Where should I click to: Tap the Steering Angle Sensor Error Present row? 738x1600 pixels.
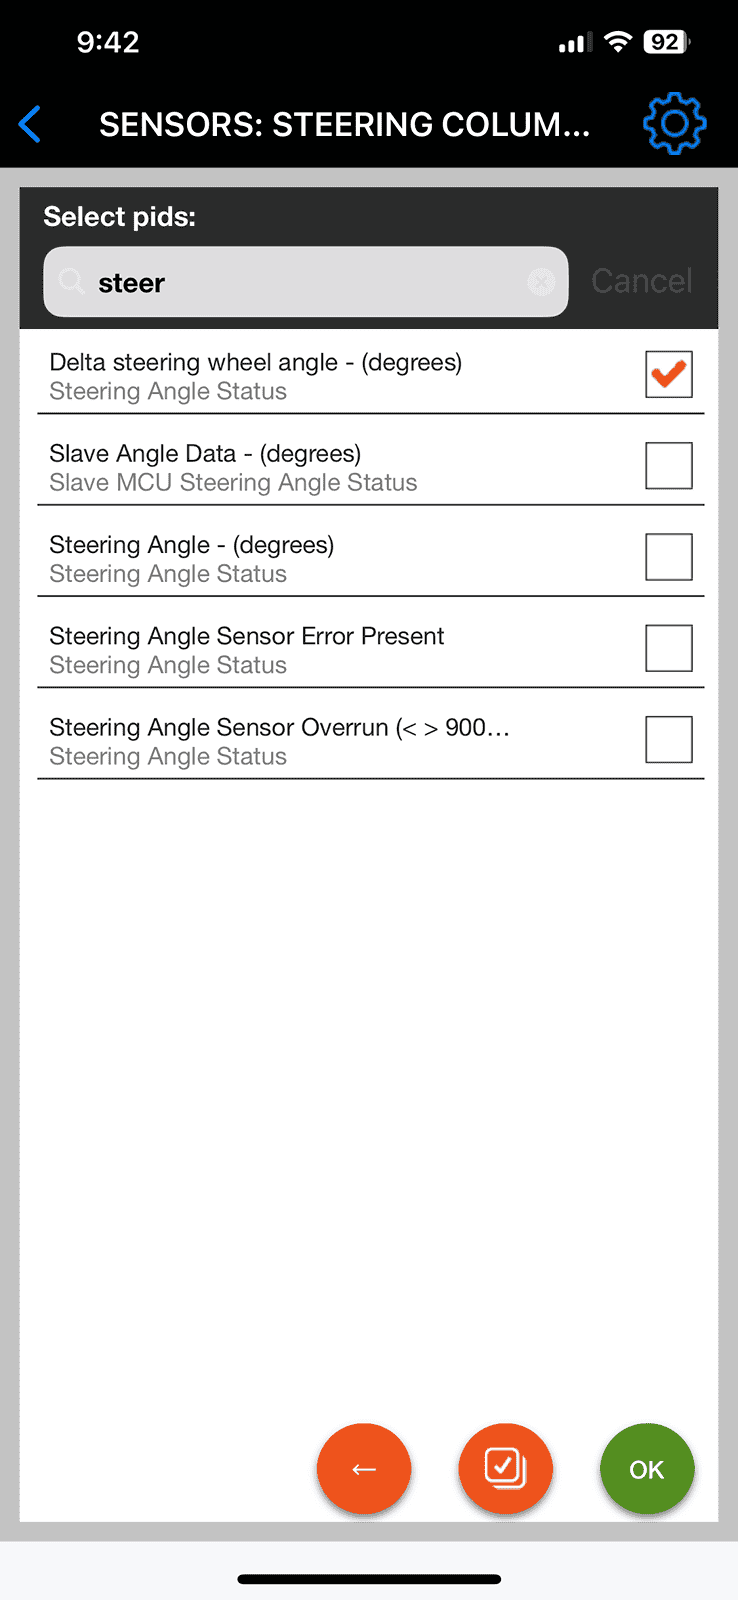pyautogui.click(x=371, y=650)
